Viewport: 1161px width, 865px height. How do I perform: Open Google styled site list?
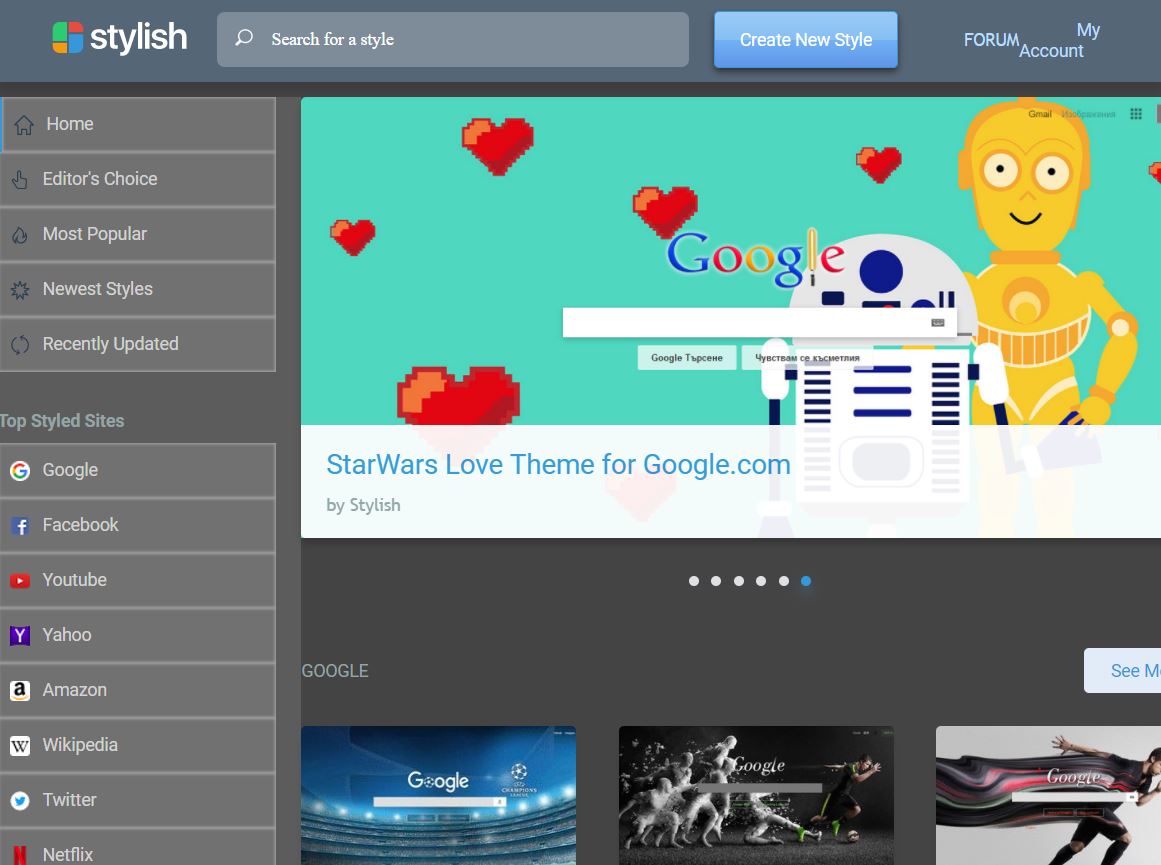point(138,470)
